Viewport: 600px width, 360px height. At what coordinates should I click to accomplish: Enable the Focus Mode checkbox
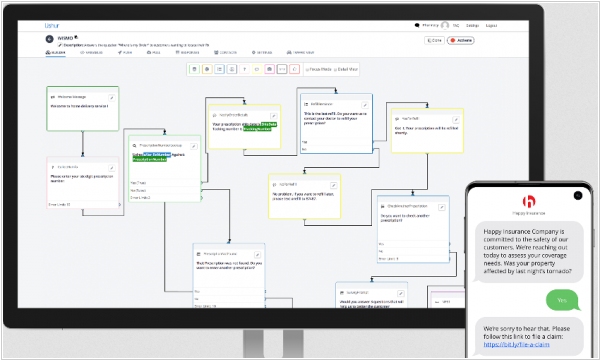(307, 70)
